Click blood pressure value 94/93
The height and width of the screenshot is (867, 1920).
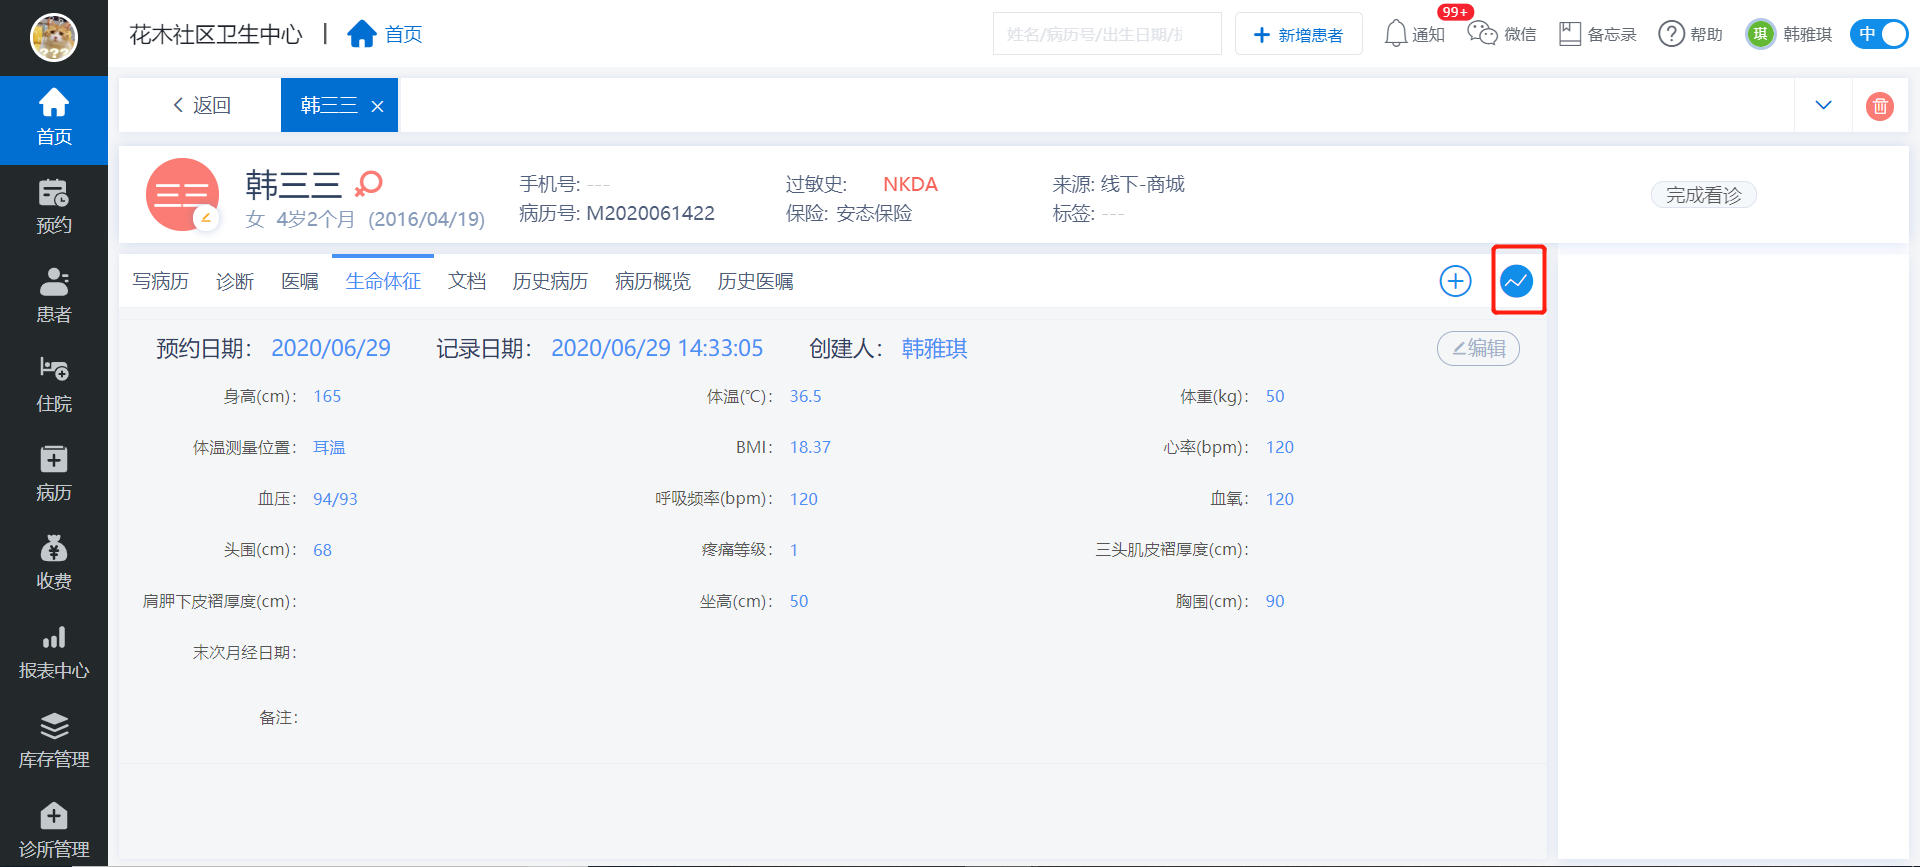[x=335, y=499]
